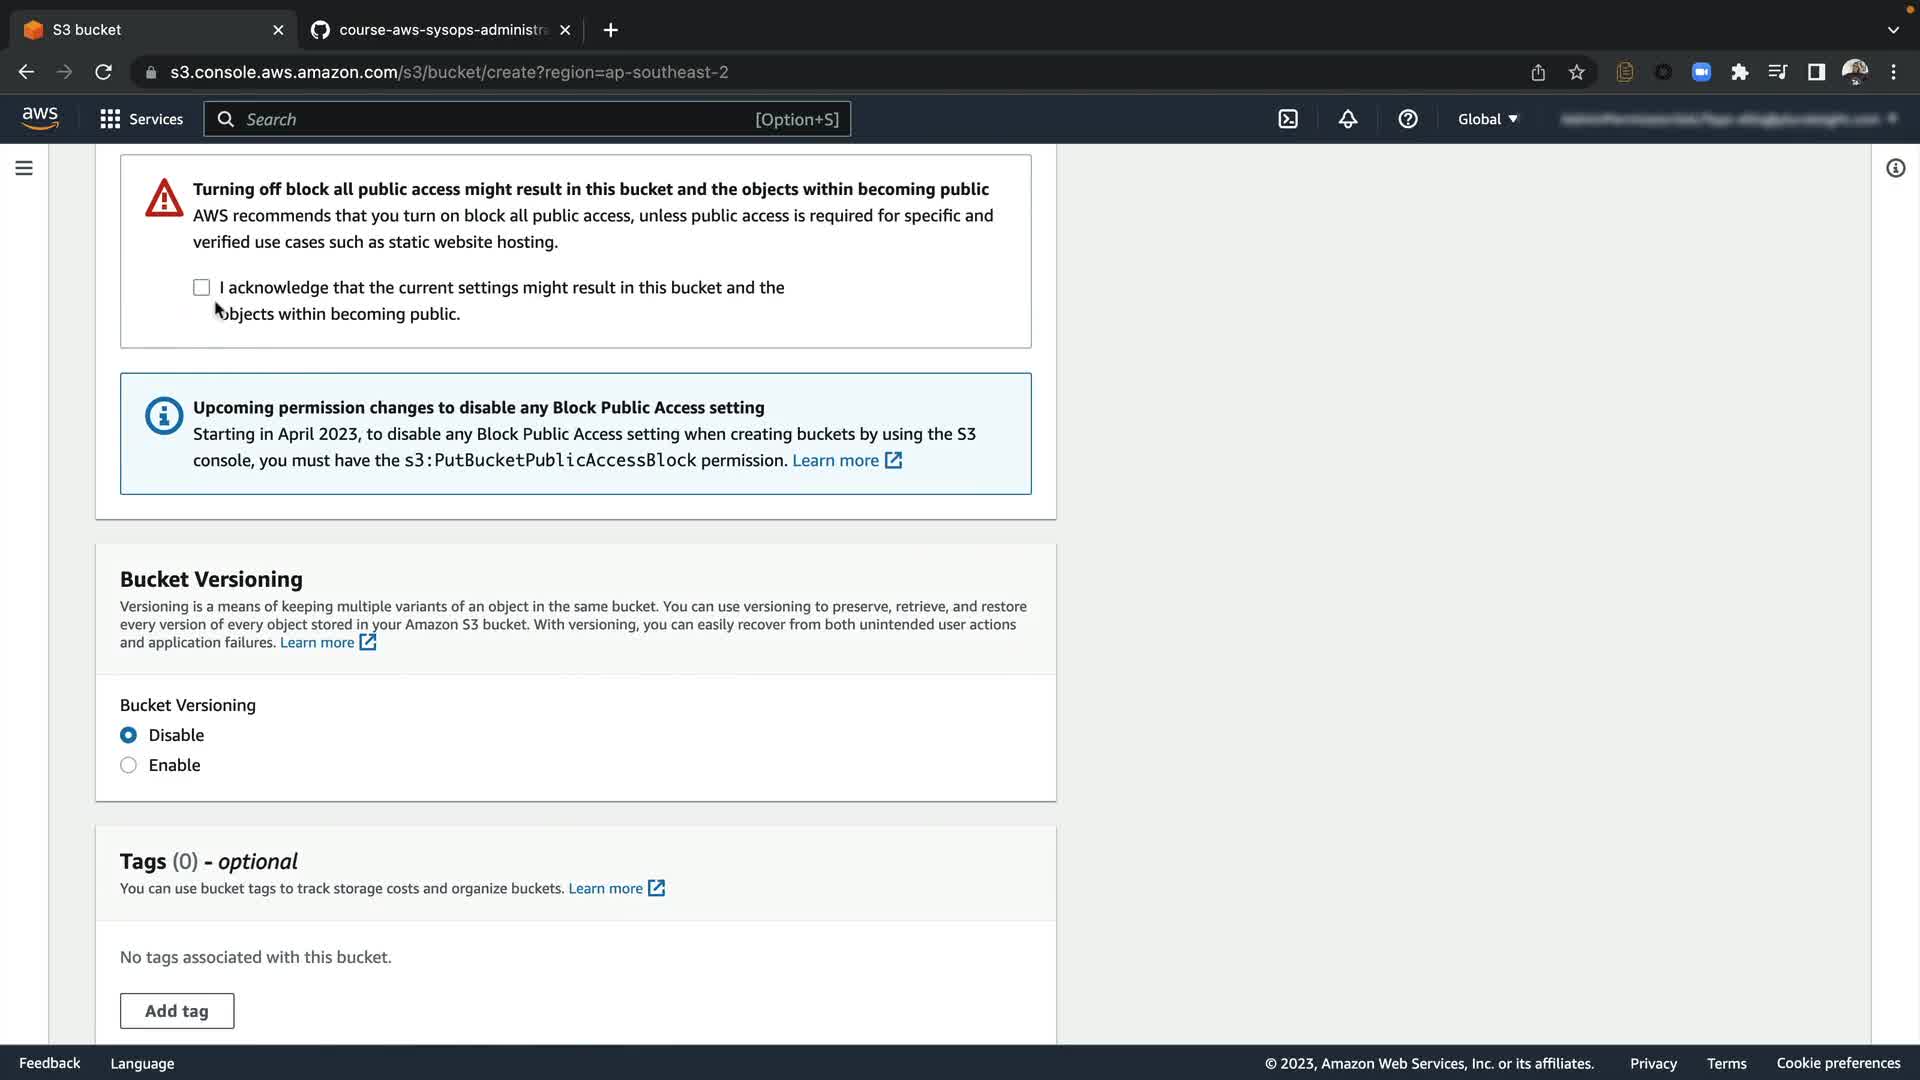Expand the Global region dropdown
The height and width of the screenshot is (1080, 1920).
click(x=1487, y=119)
